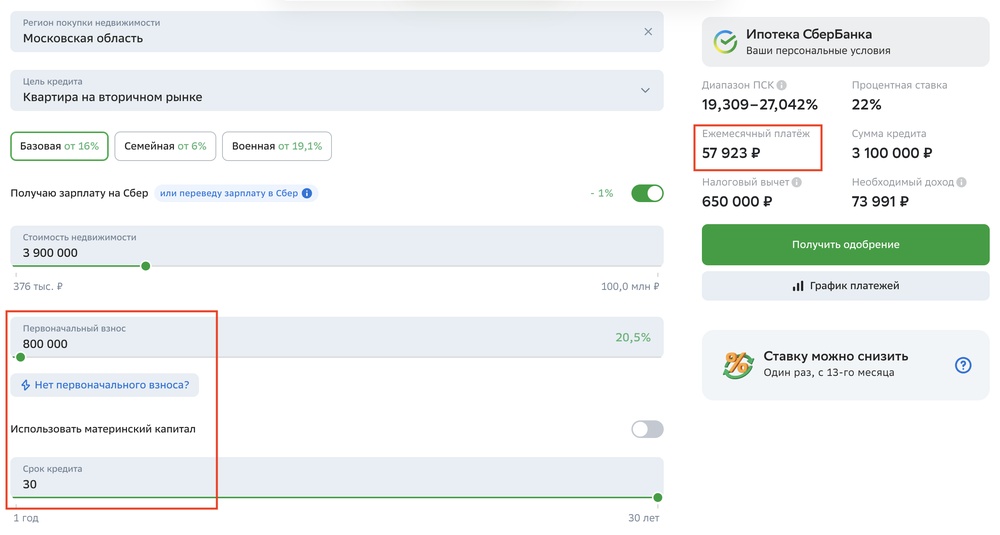Click the info icon next to Налоговый вычет
The width and height of the screenshot is (1000, 535).
pyautogui.click(x=797, y=183)
